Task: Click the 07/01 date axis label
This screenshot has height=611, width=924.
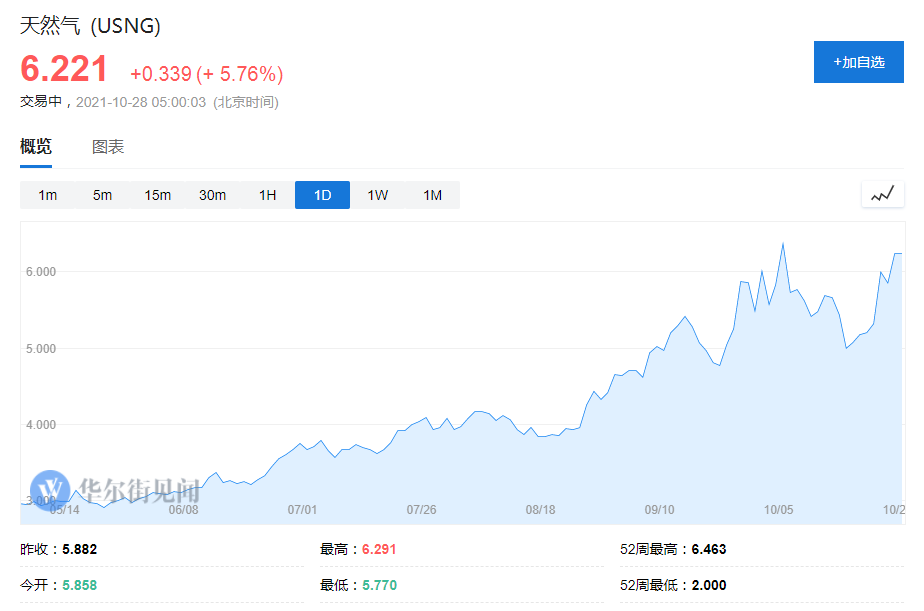Action: [302, 510]
